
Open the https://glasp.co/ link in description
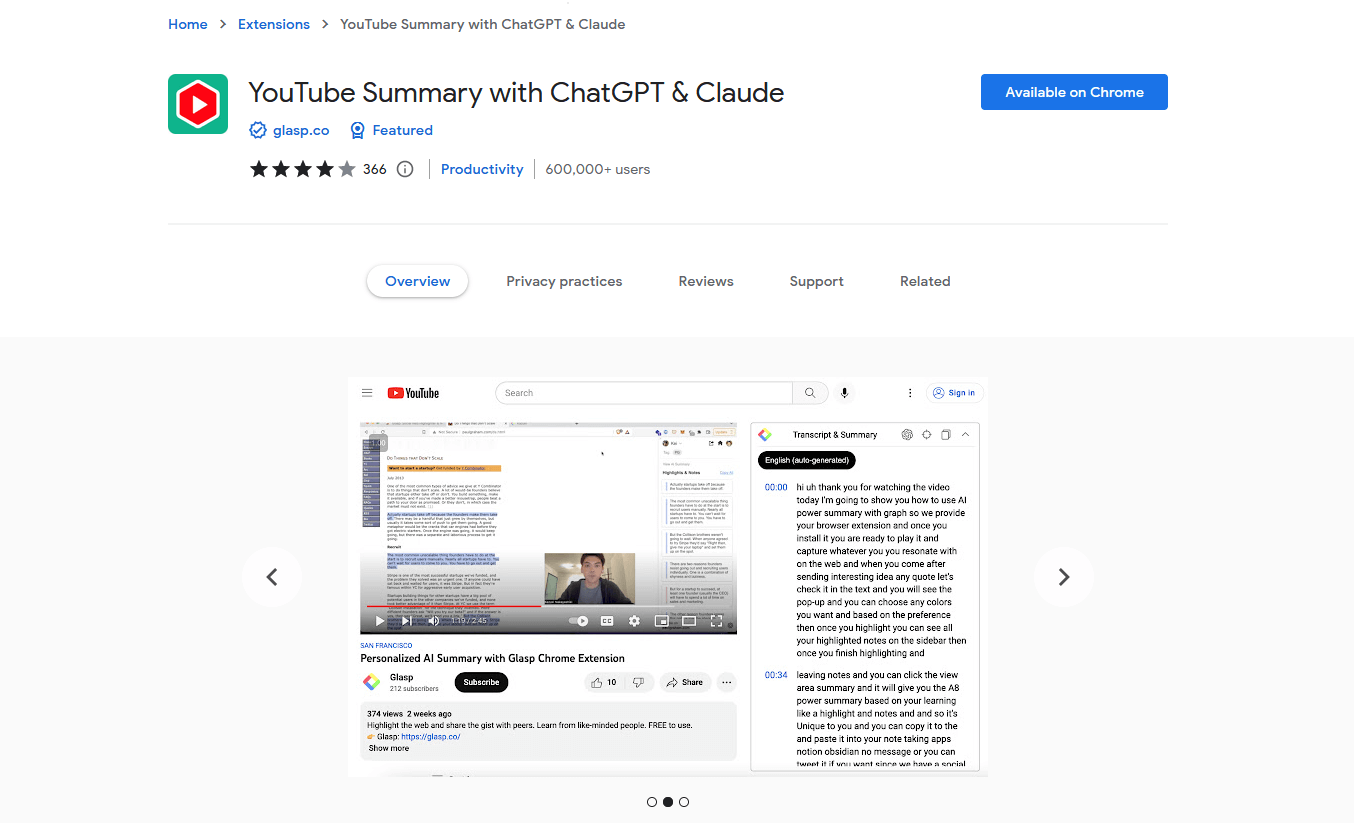[x=431, y=736]
